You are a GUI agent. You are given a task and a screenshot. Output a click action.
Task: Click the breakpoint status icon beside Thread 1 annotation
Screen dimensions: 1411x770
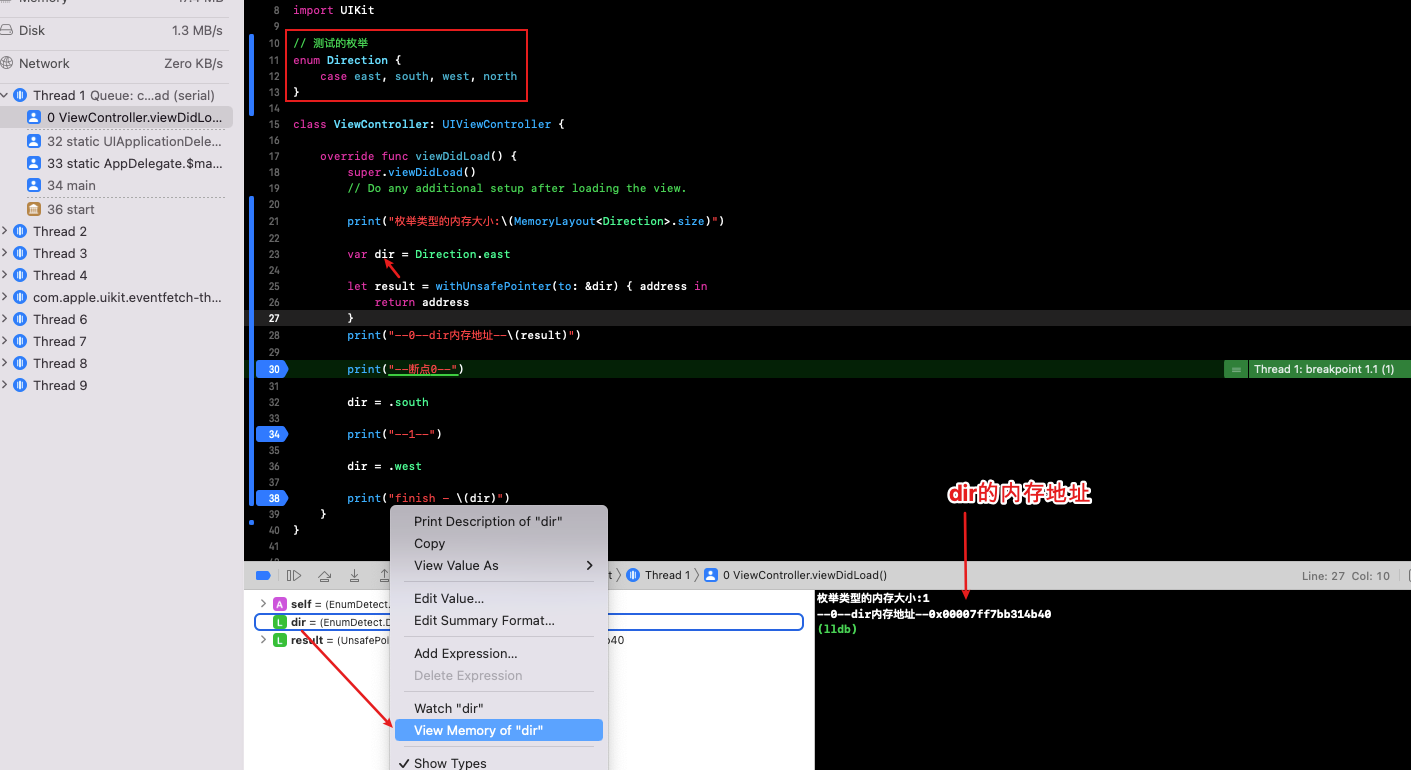[x=1236, y=369]
